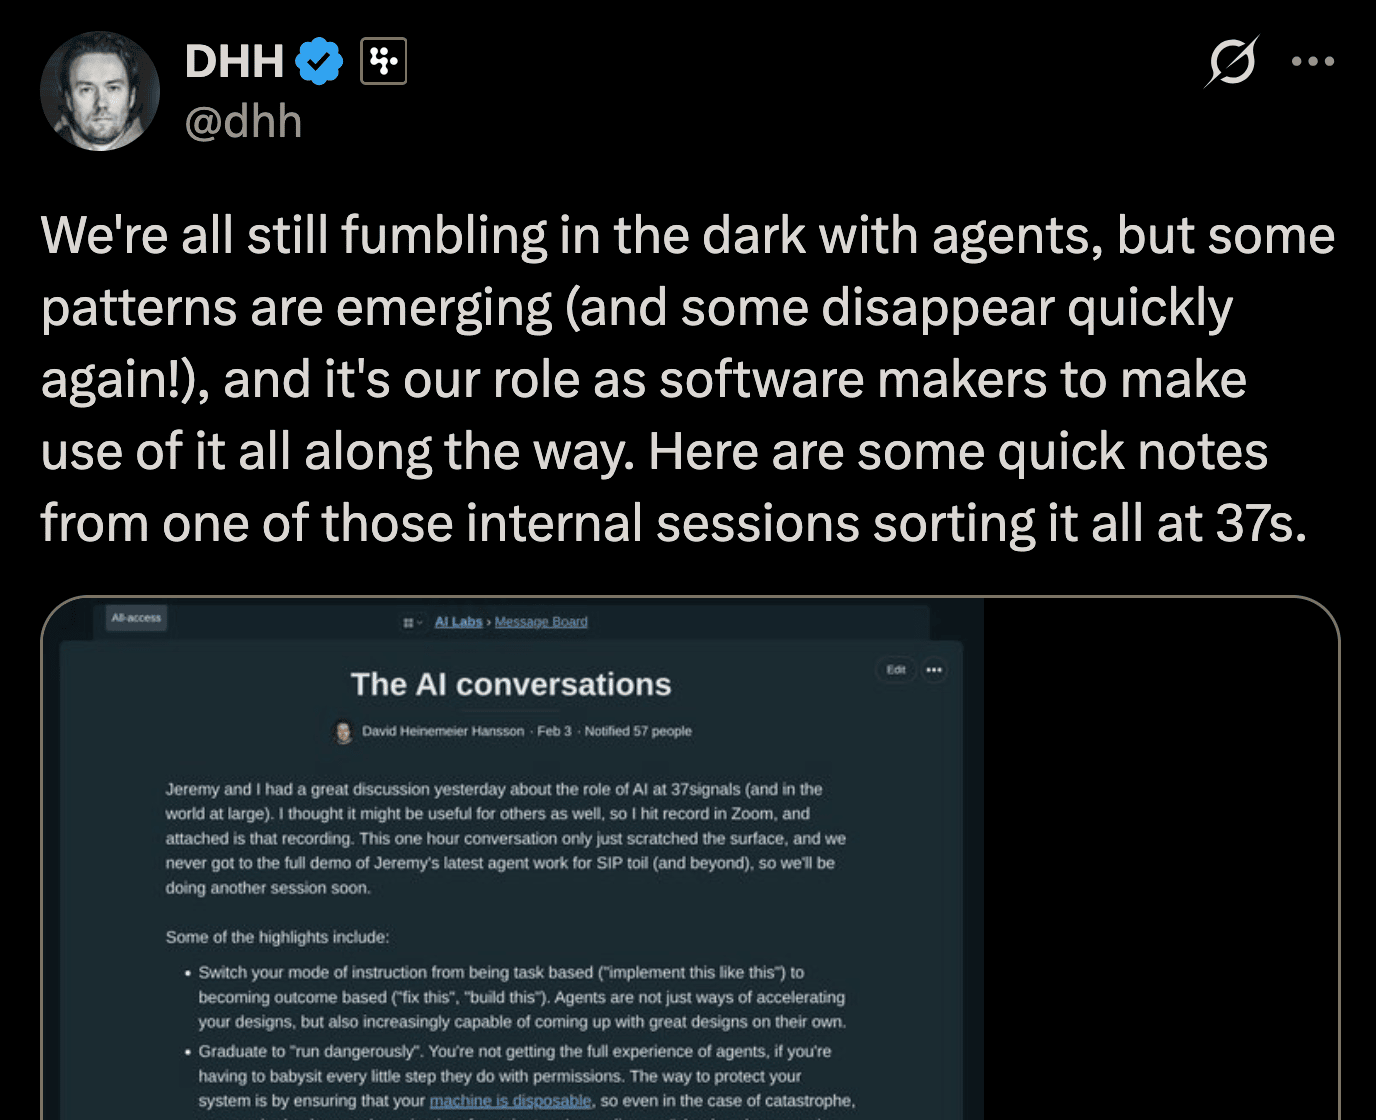Click the All-access label in the top-left
Viewport: 1376px width, 1120px height.
tap(137, 618)
